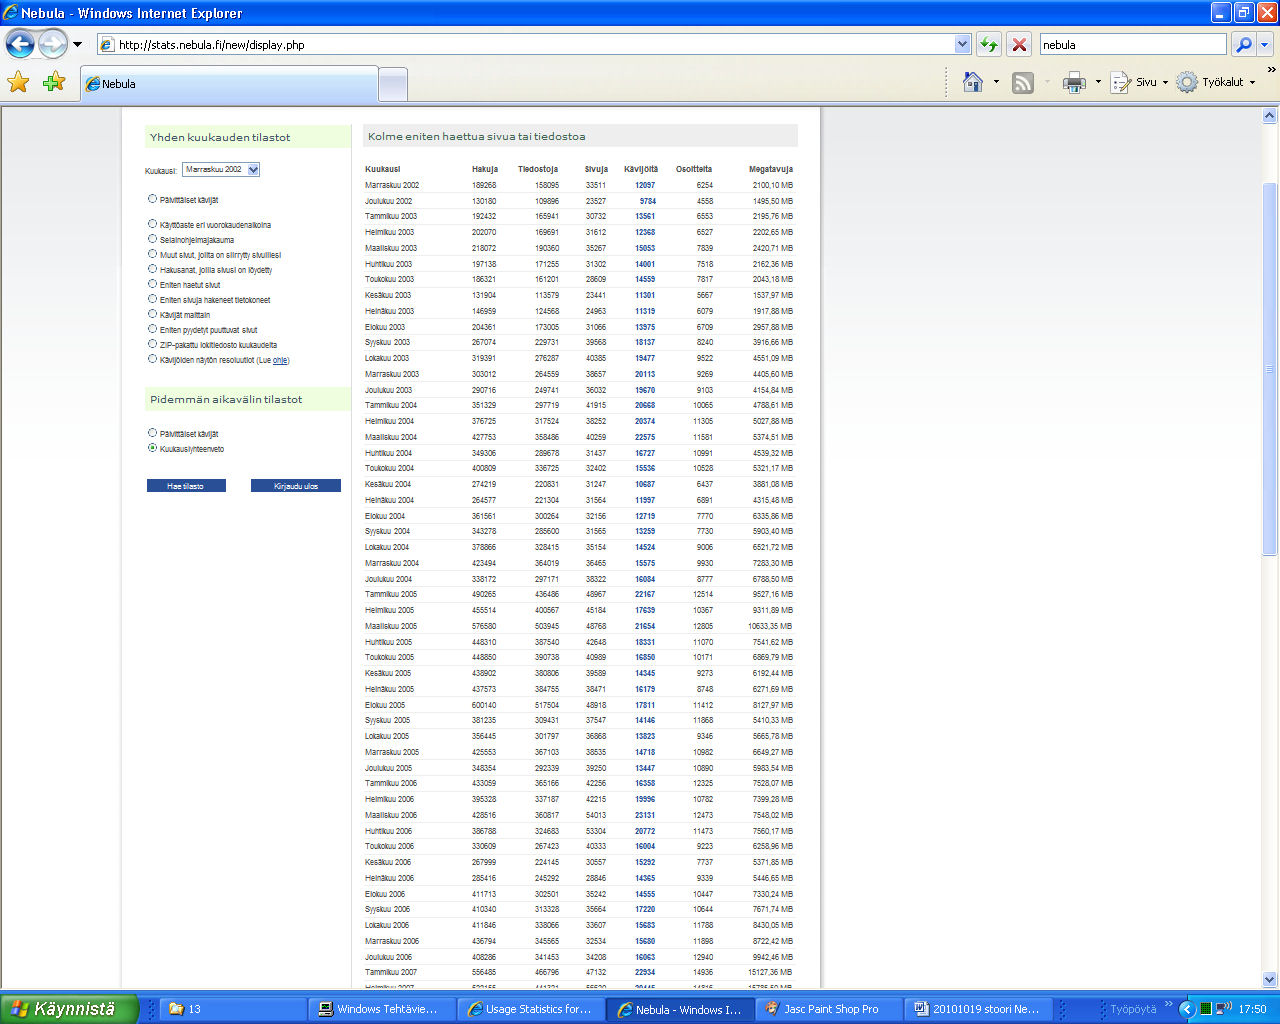Open the Sivu page menu
Viewport: 1280px width, 1024px height.
pyautogui.click(x=1140, y=82)
